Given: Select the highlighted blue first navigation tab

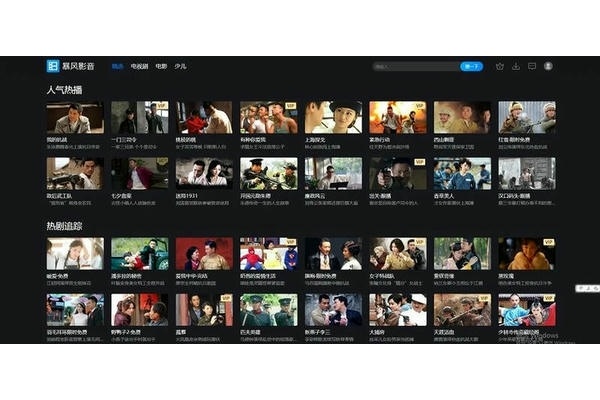Looking at the screenshot, I should click(x=117, y=66).
